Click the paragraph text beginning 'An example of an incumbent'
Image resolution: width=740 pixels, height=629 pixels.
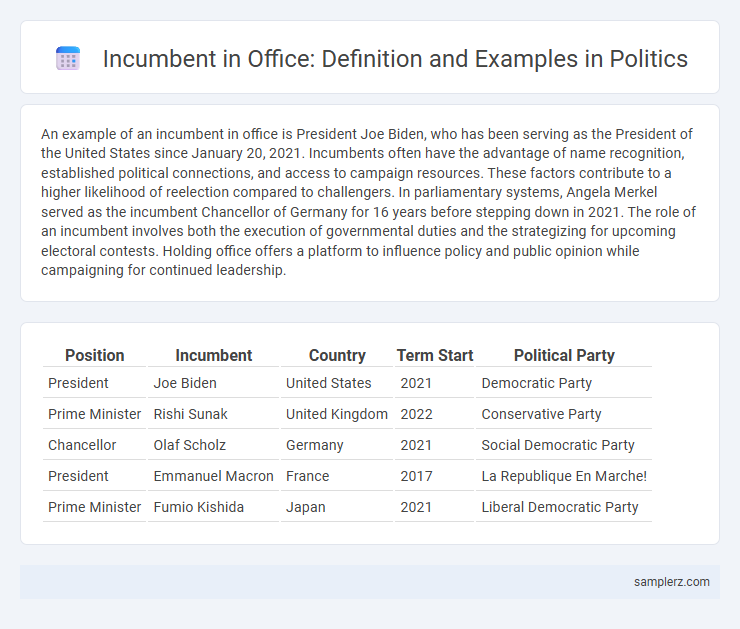click(368, 202)
